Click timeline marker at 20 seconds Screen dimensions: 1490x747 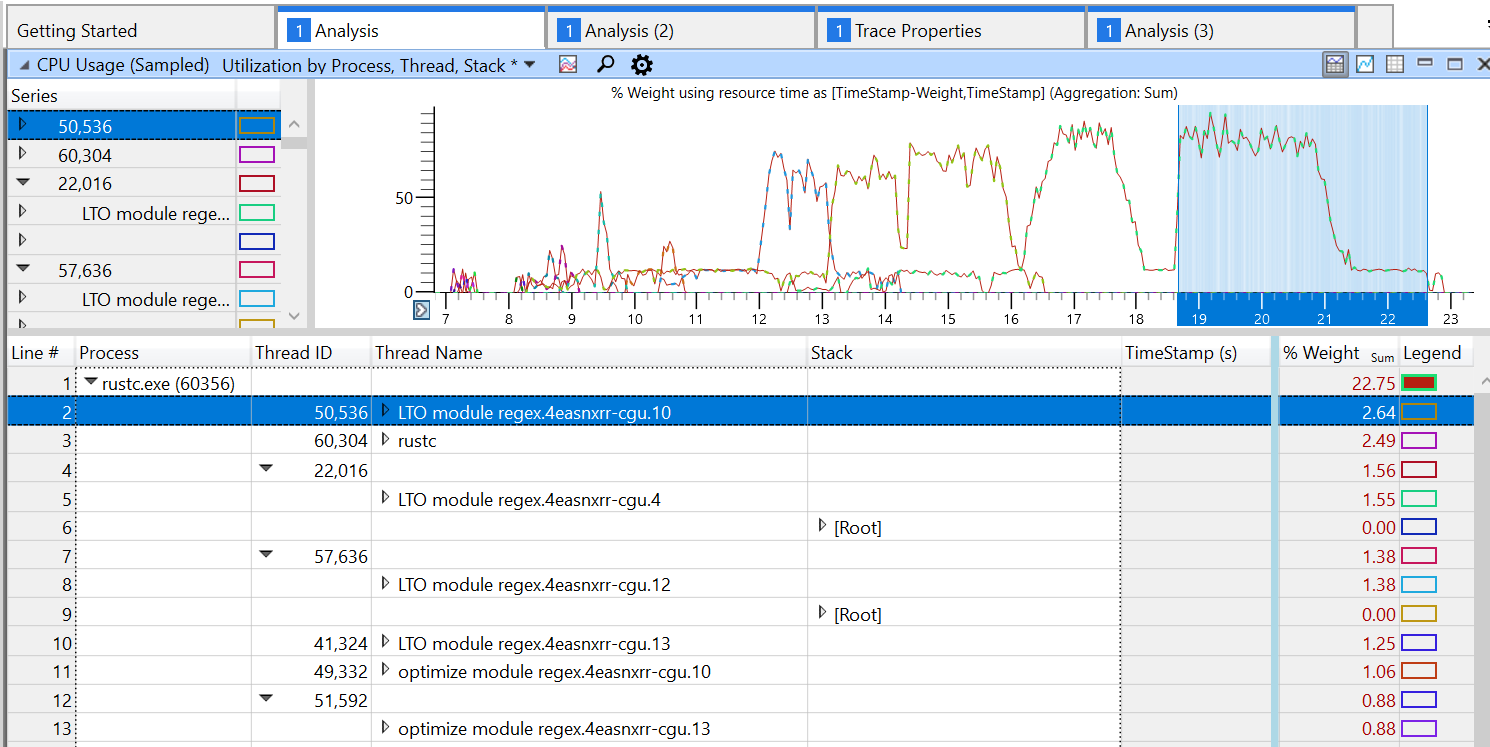(1262, 320)
